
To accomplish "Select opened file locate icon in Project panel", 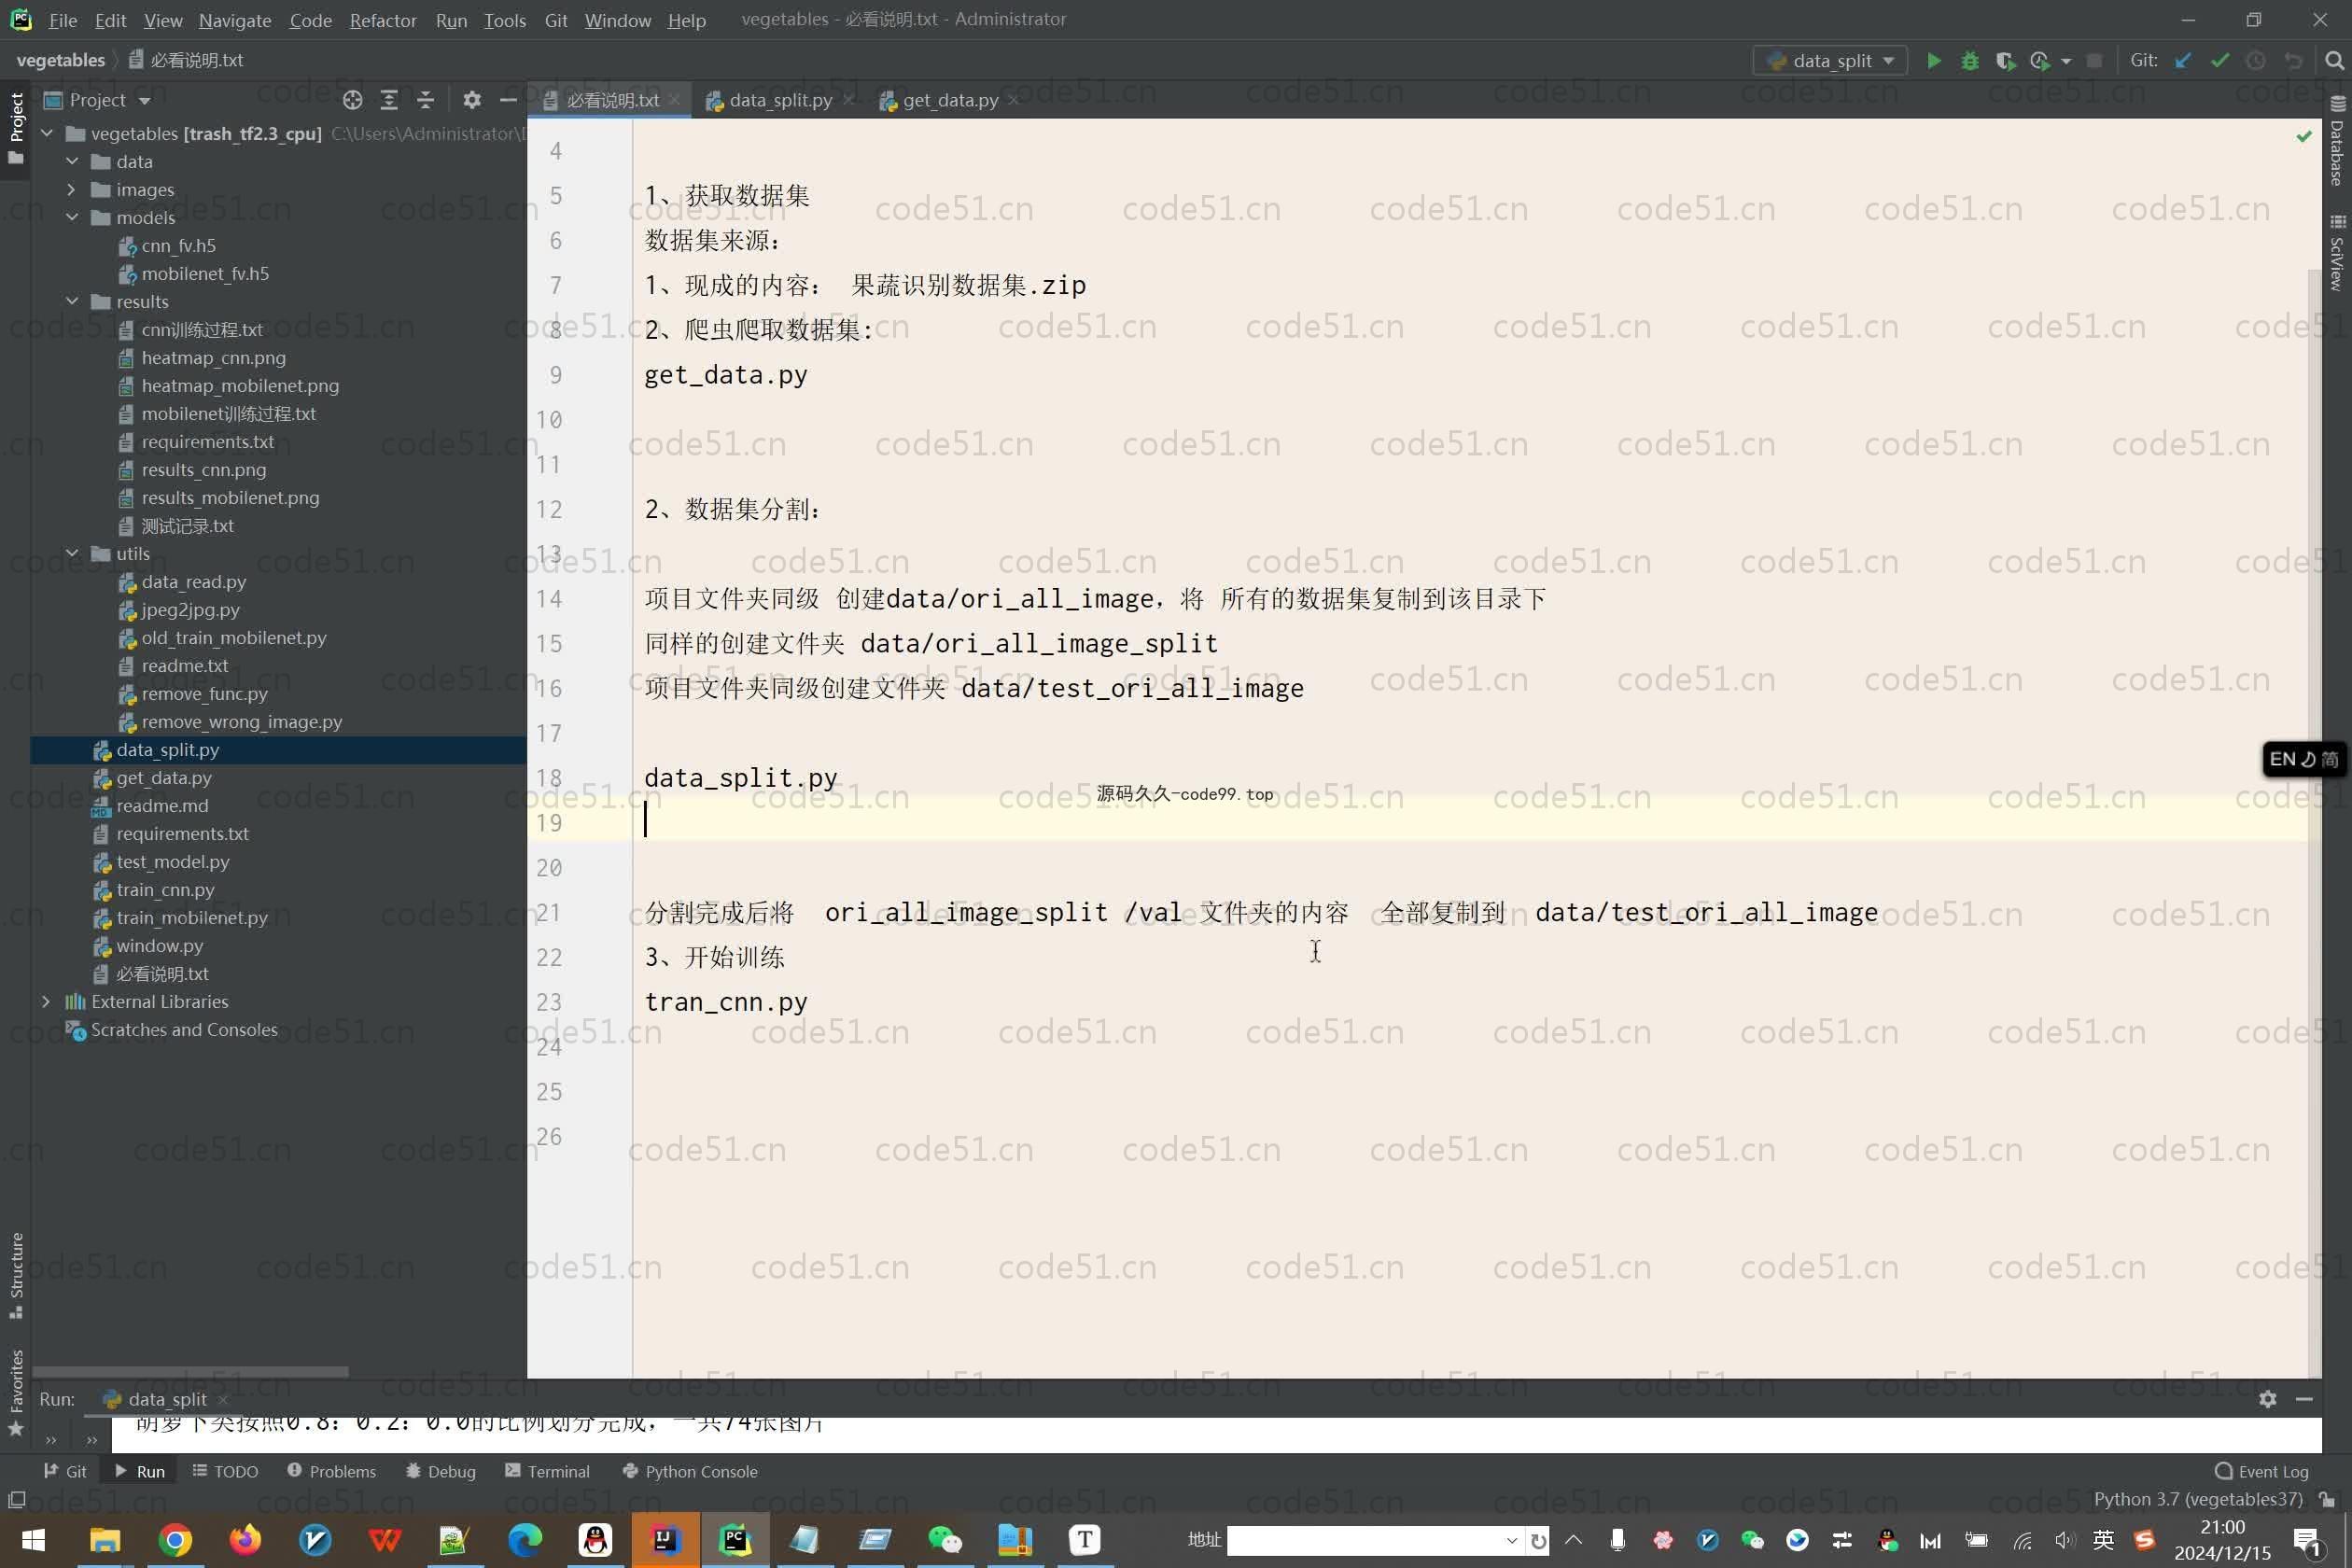I will coord(352,100).
